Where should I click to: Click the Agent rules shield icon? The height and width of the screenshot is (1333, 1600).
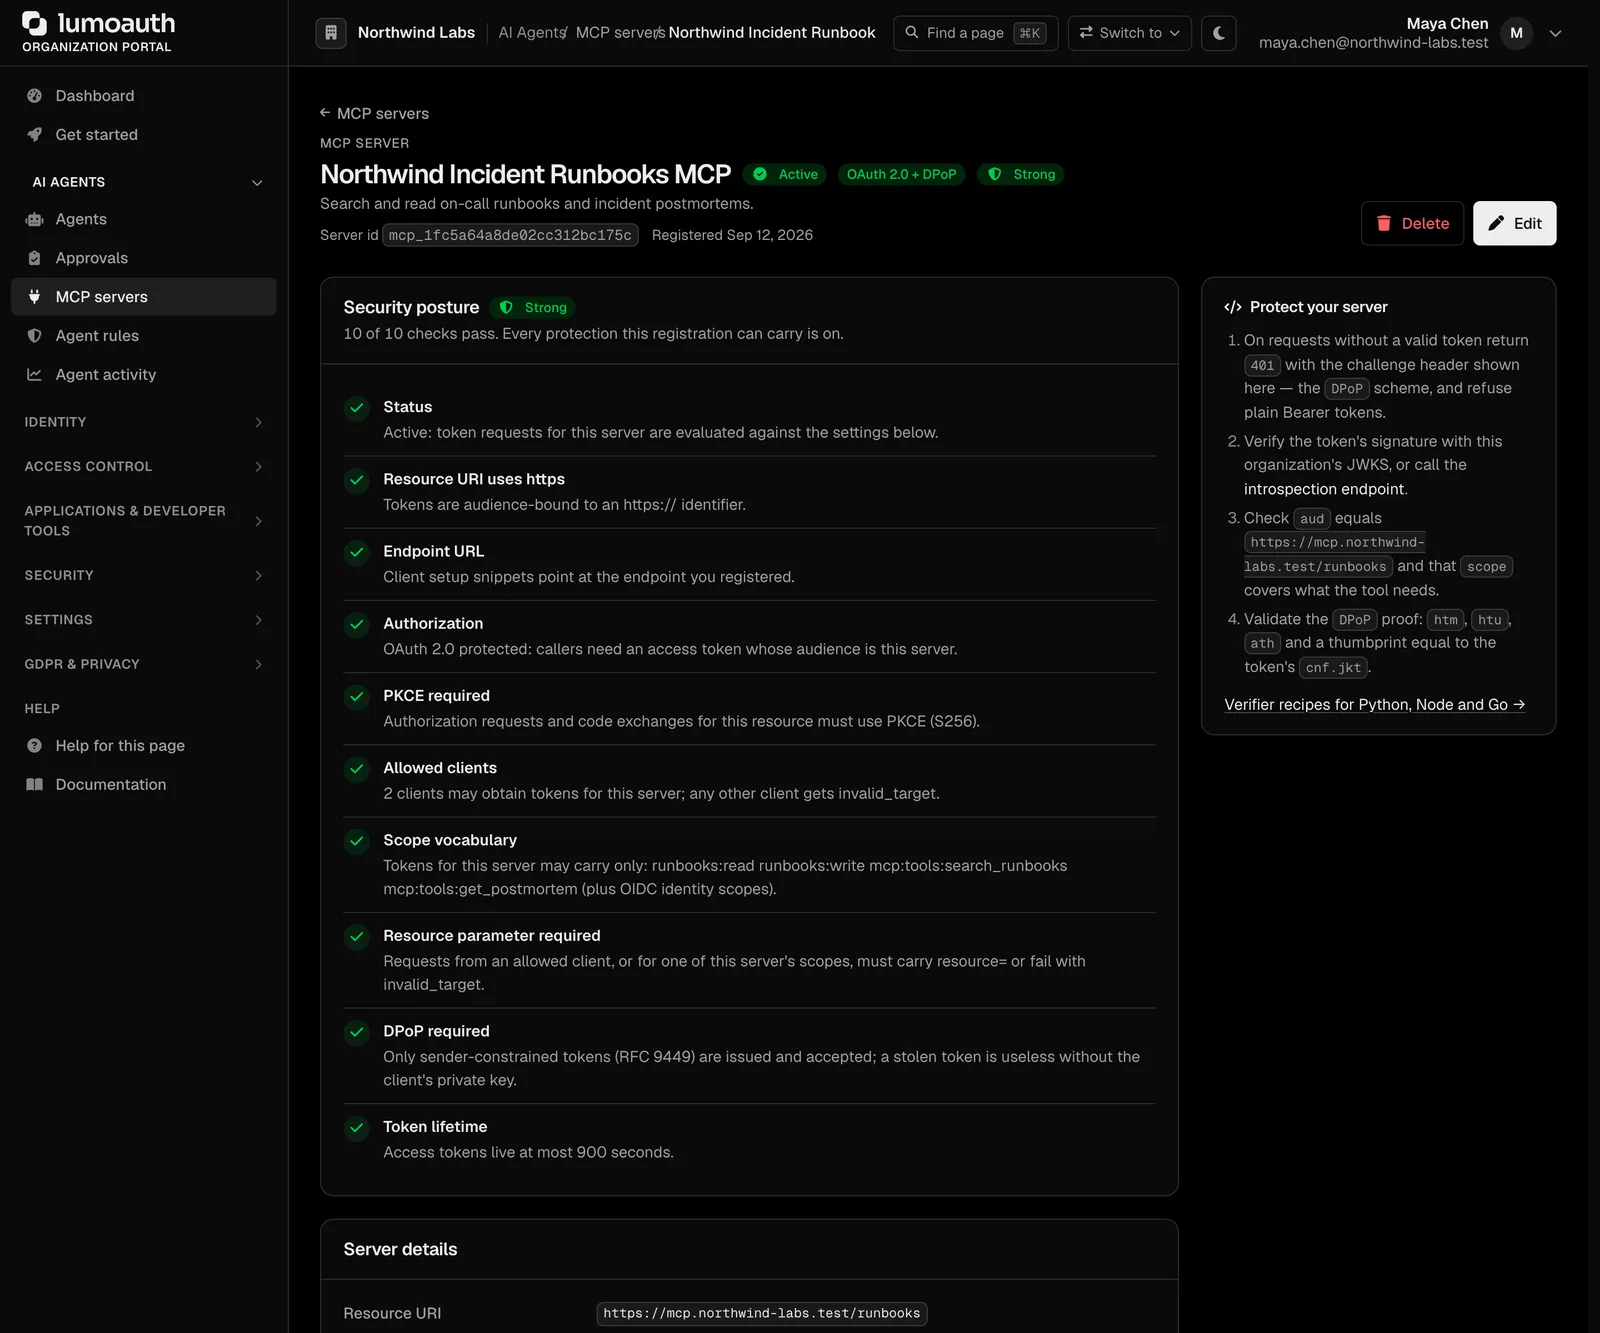pos(35,336)
